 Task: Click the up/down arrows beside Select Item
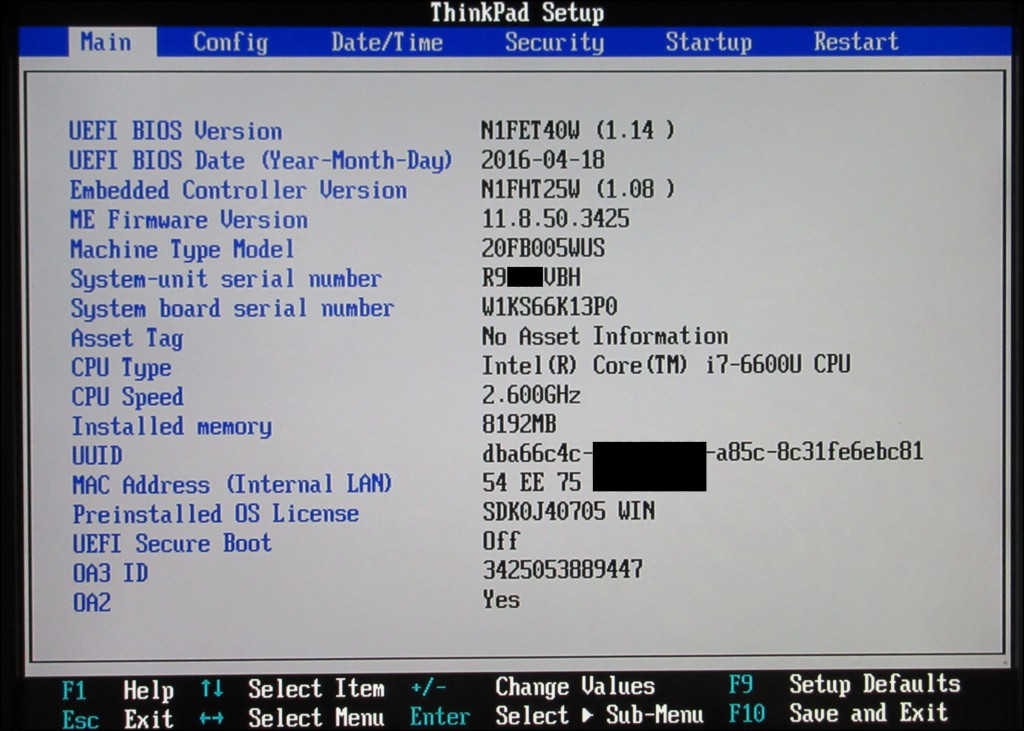[x=212, y=689]
